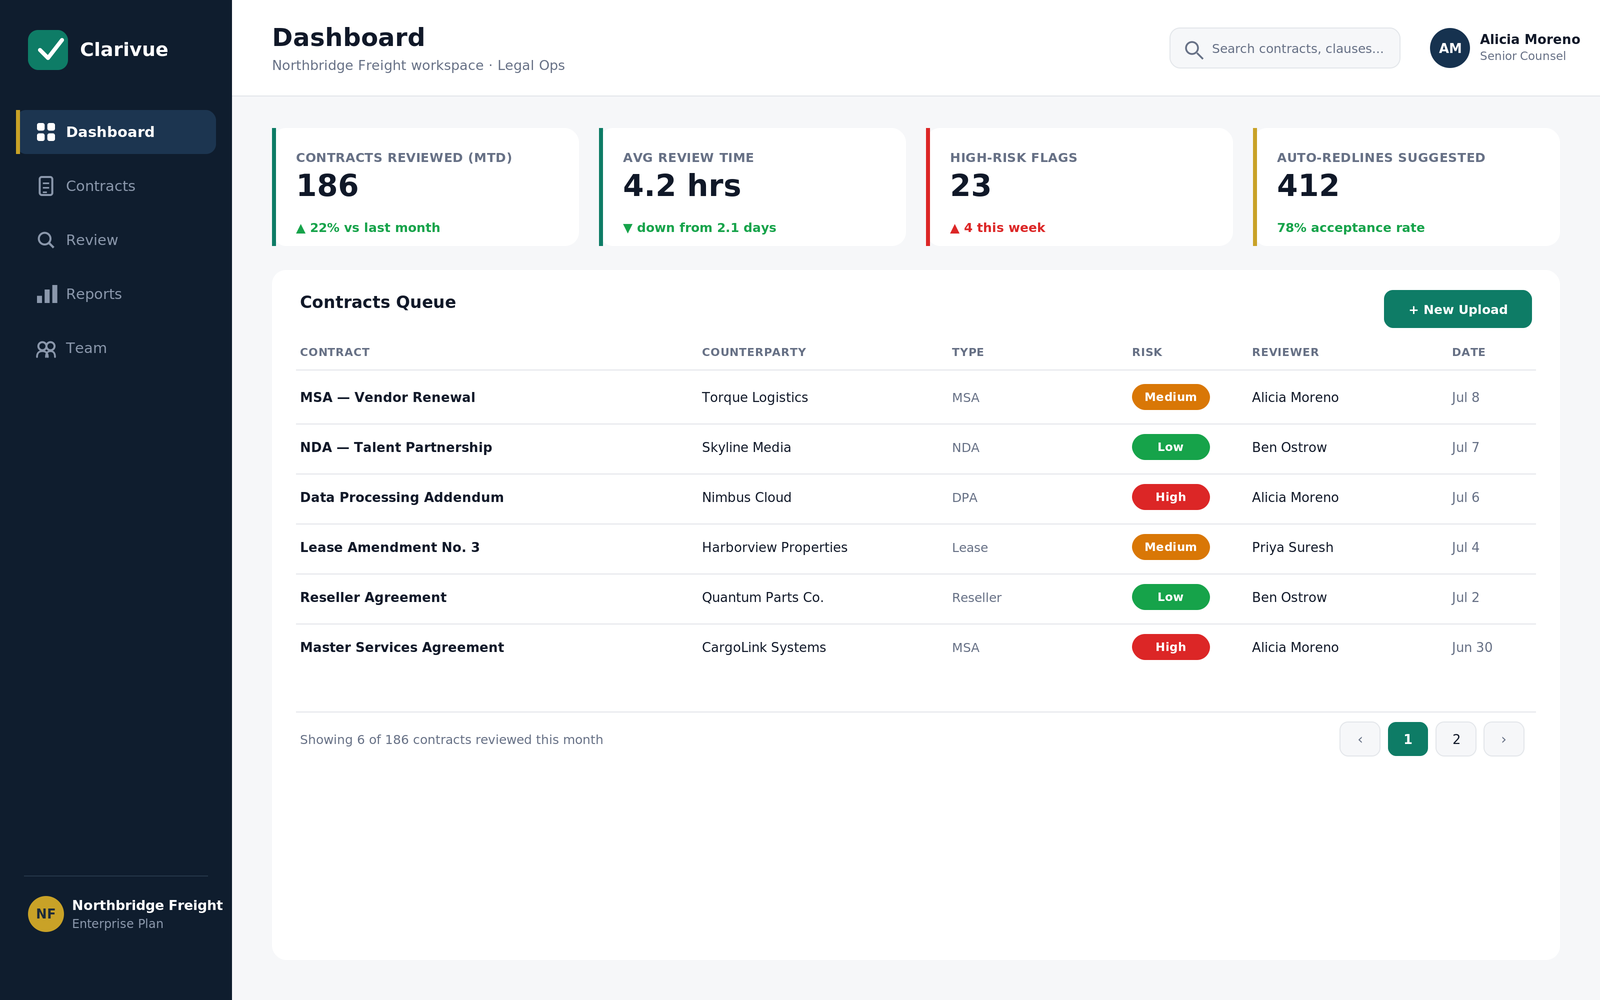
Task: Click the 4 this week flag trend
Action: 998,228
